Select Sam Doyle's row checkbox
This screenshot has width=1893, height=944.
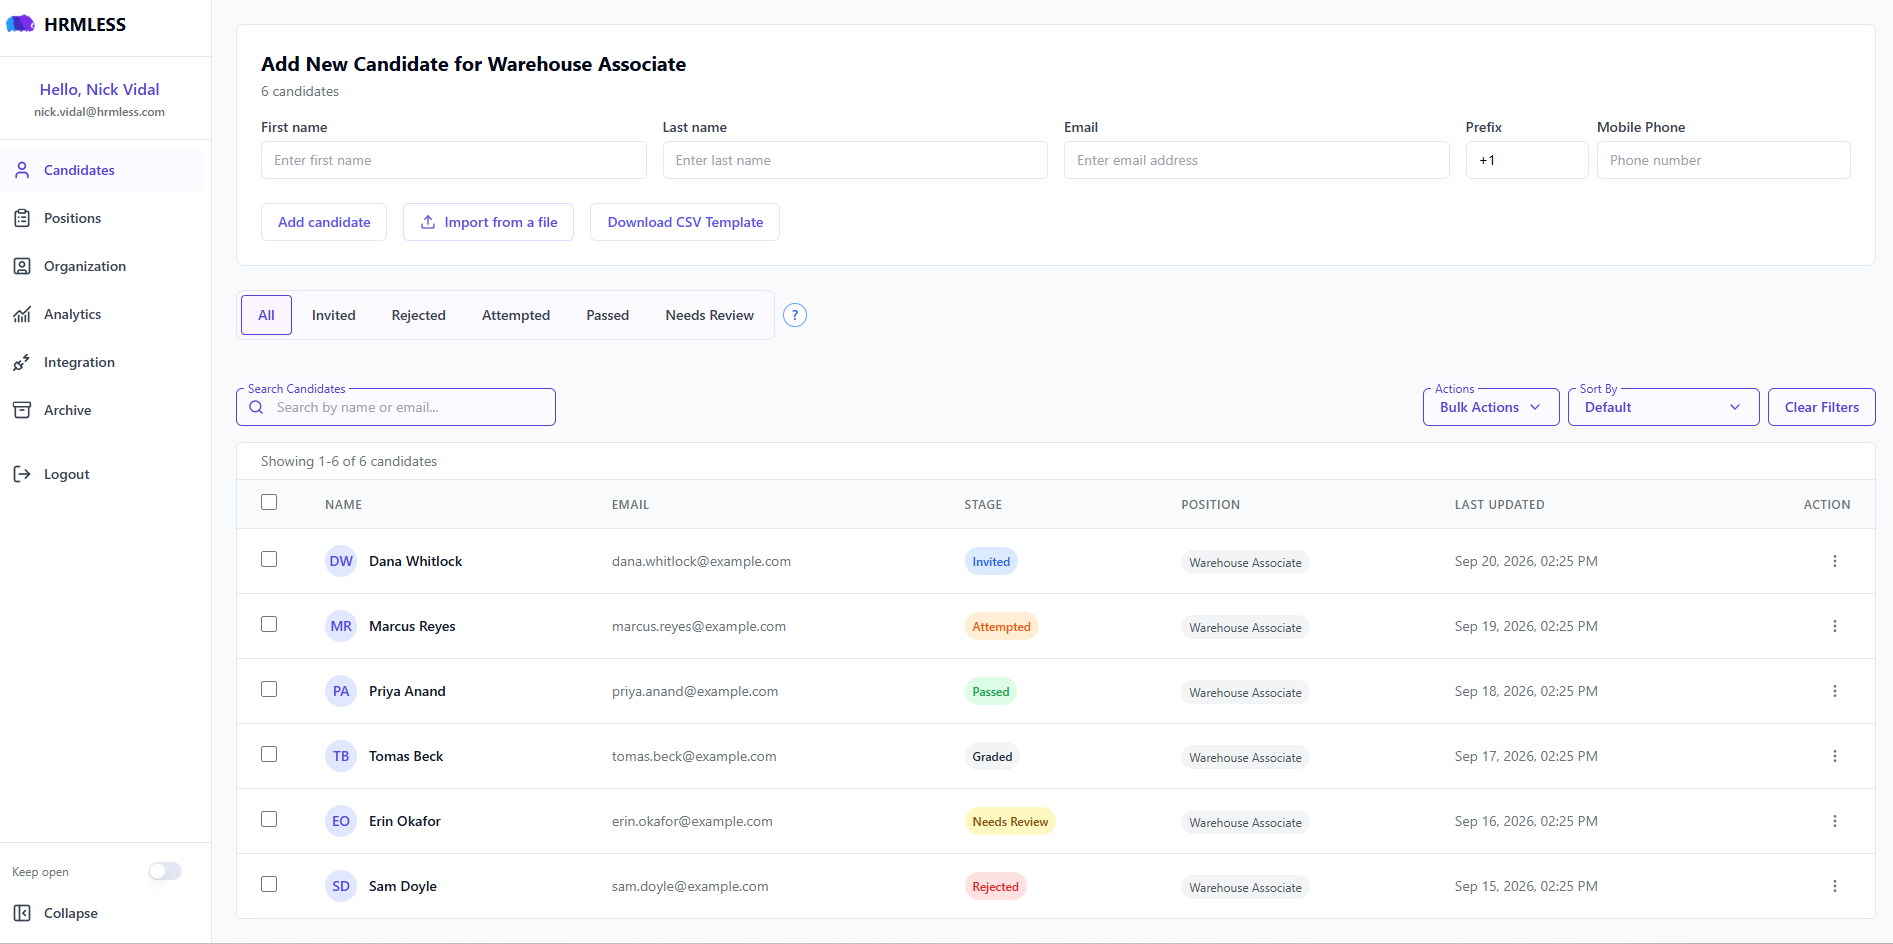point(269,884)
